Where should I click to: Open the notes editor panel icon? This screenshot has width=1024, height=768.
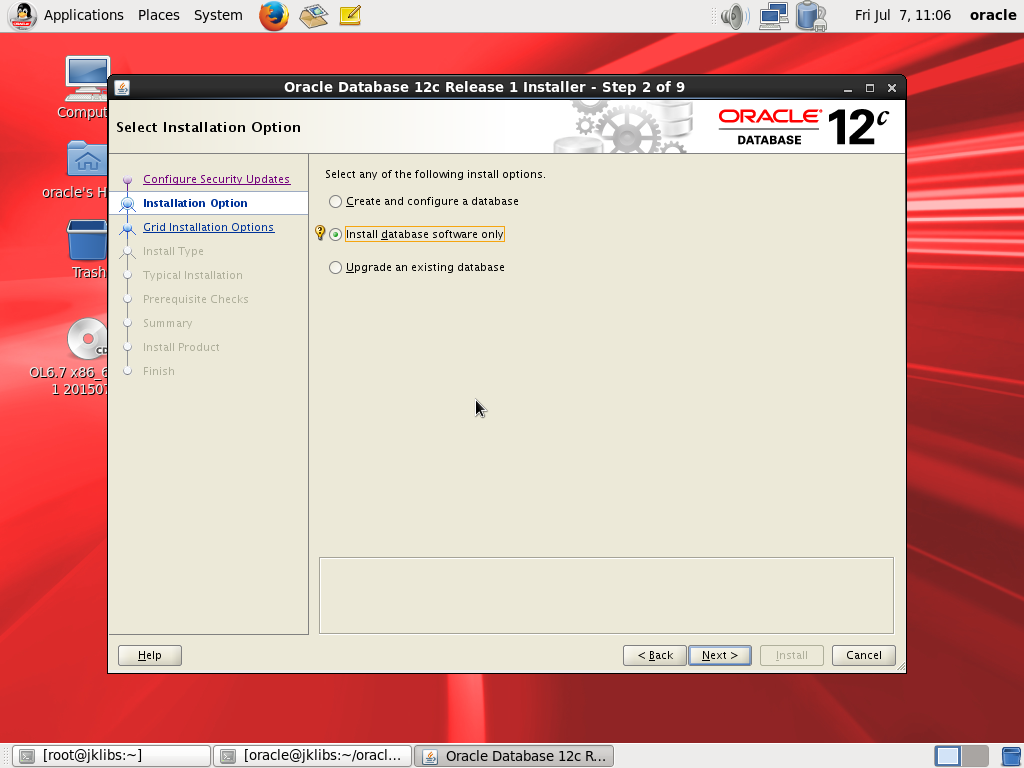(x=350, y=15)
